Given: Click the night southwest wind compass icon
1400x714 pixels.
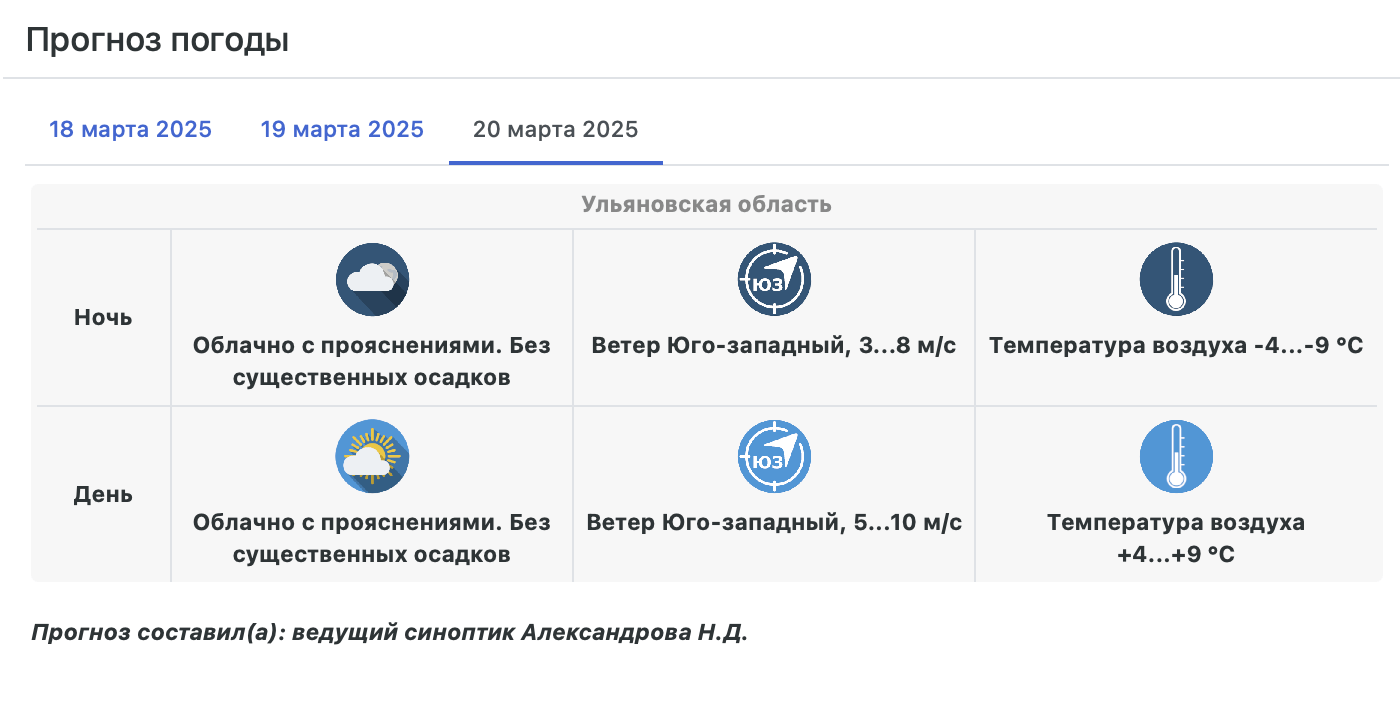Looking at the screenshot, I should click(x=774, y=279).
